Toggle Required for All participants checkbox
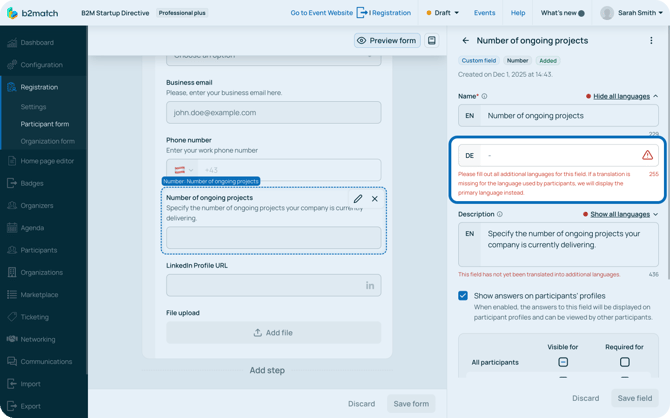This screenshot has width=670, height=418. (624, 362)
